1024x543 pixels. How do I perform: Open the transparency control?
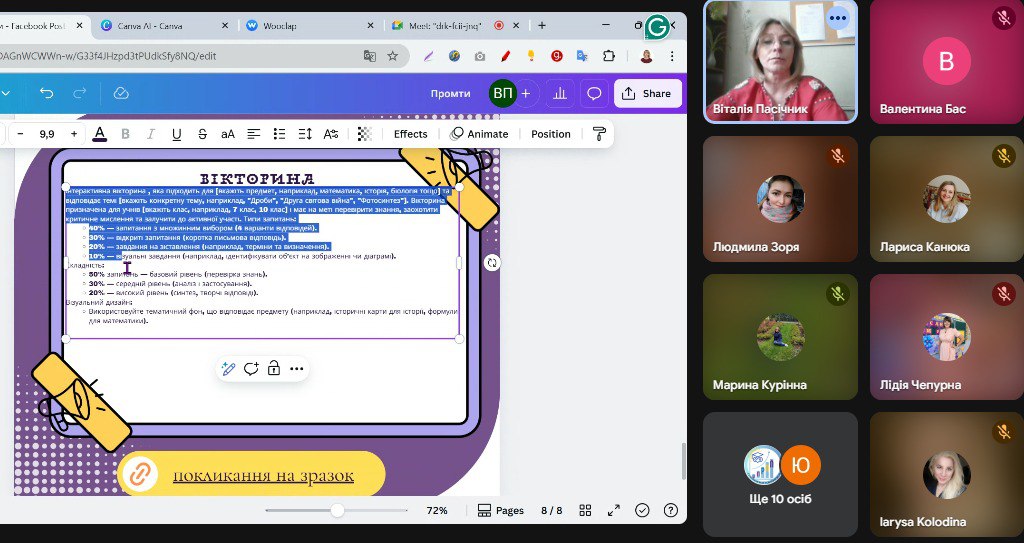(x=365, y=134)
